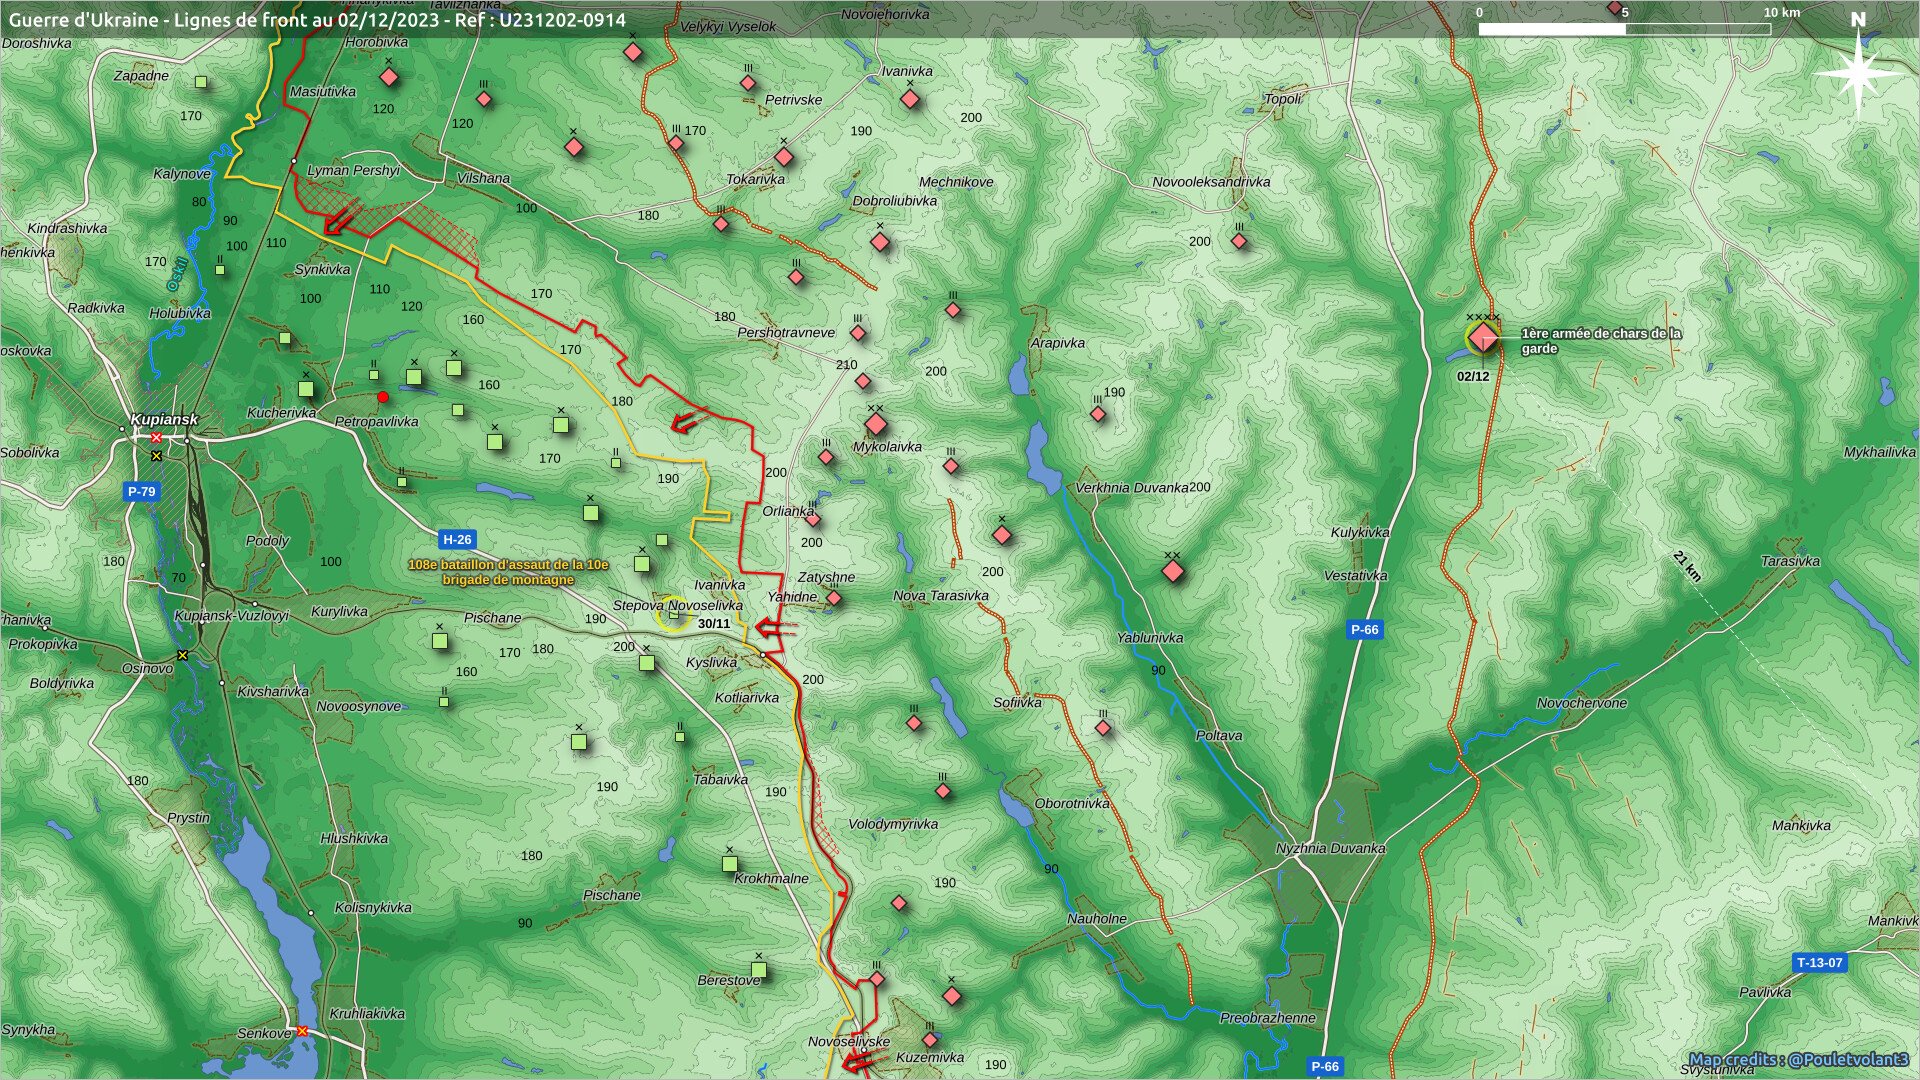Click the 02/12 date label under army marker
Image resolution: width=1920 pixels, height=1080 pixels.
click(x=1473, y=377)
